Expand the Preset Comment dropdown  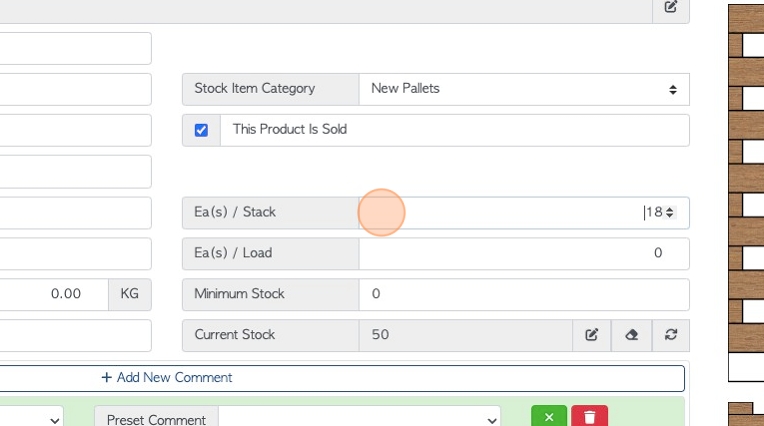tap(359, 419)
